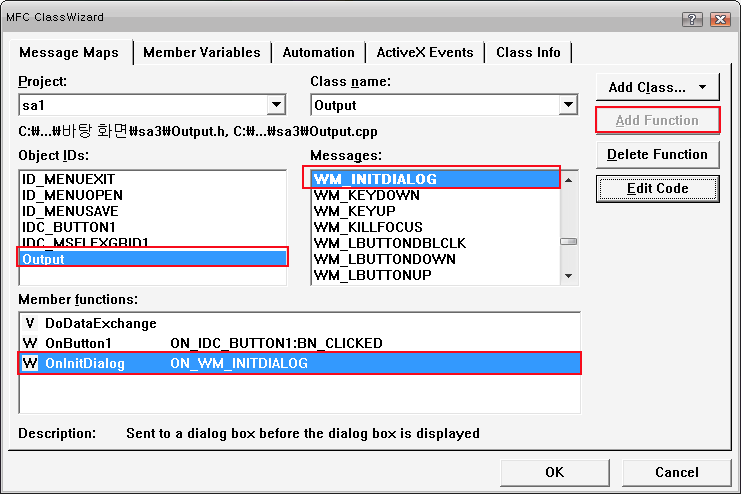Dismiss dialog with the Cancel button

coord(677,472)
